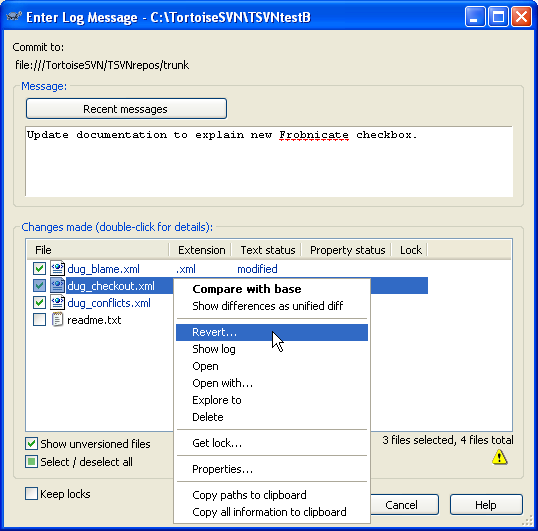Click the .xml extension cell of dug_blame.xml
Image resolution: width=538 pixels, height=531 pixels.
[x=186, y=269]
